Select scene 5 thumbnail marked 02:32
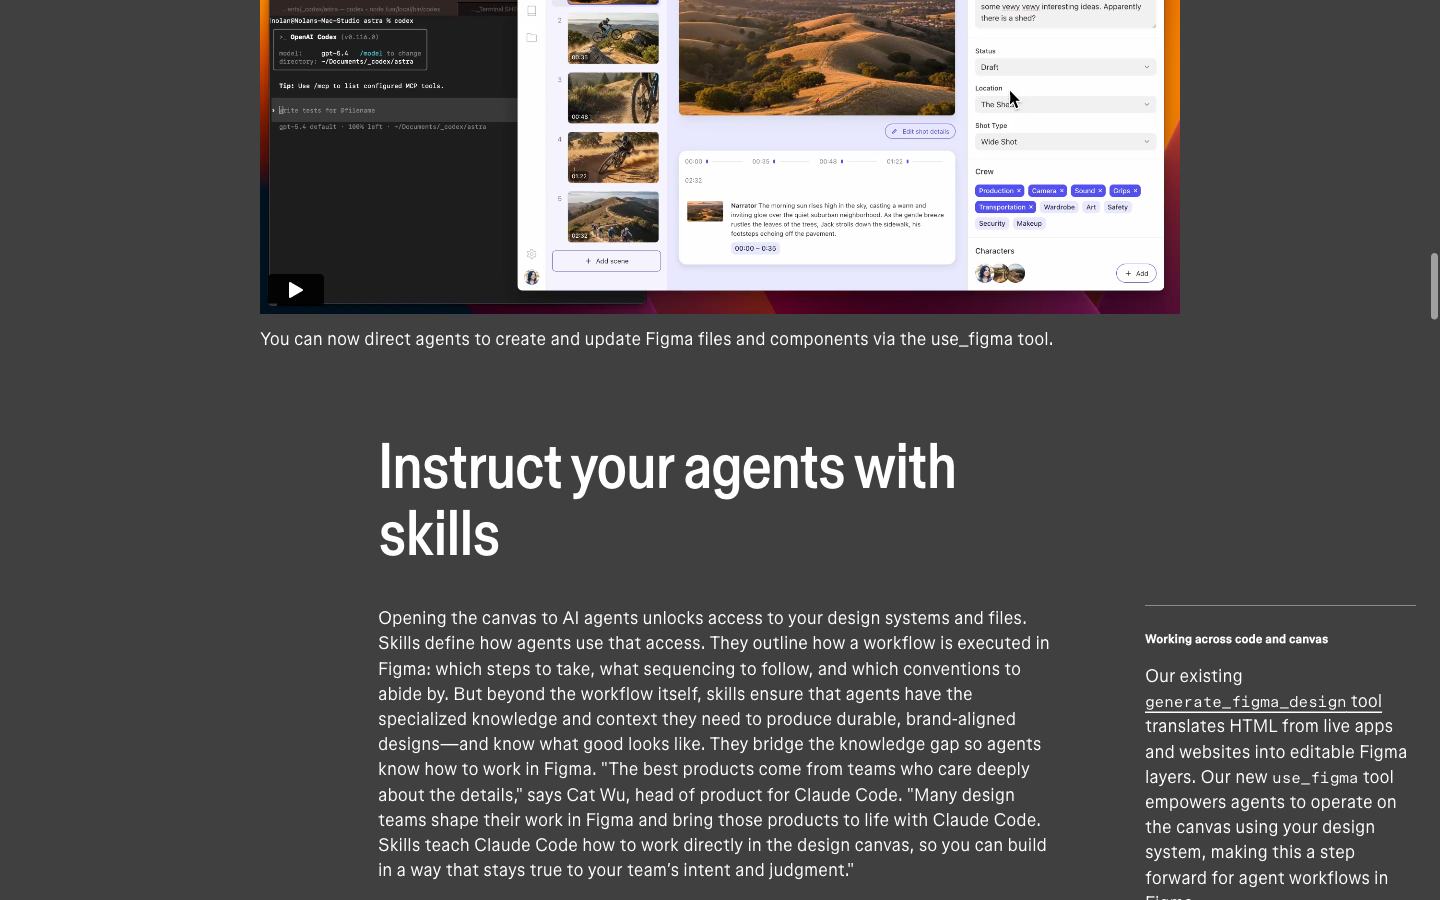The width and height of the screenshot is (1440, 900). pyautogui.click(x=613, y=217)
